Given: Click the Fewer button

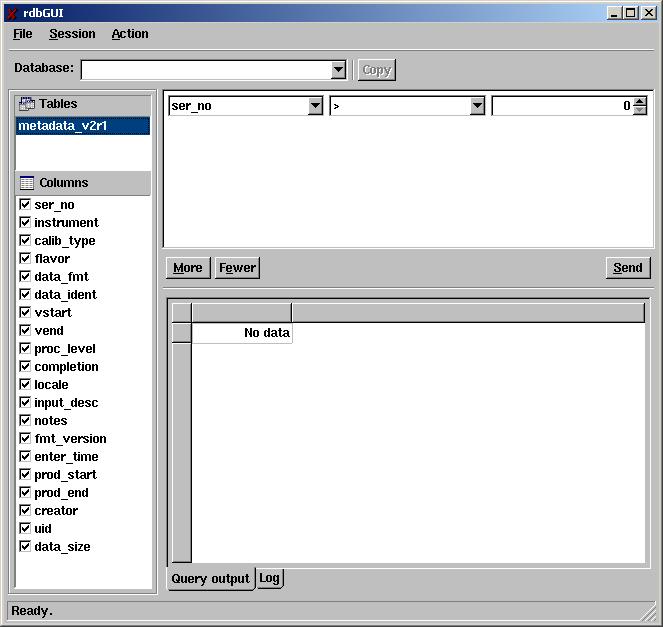Looking at the screenshot, I should point(237,267).
